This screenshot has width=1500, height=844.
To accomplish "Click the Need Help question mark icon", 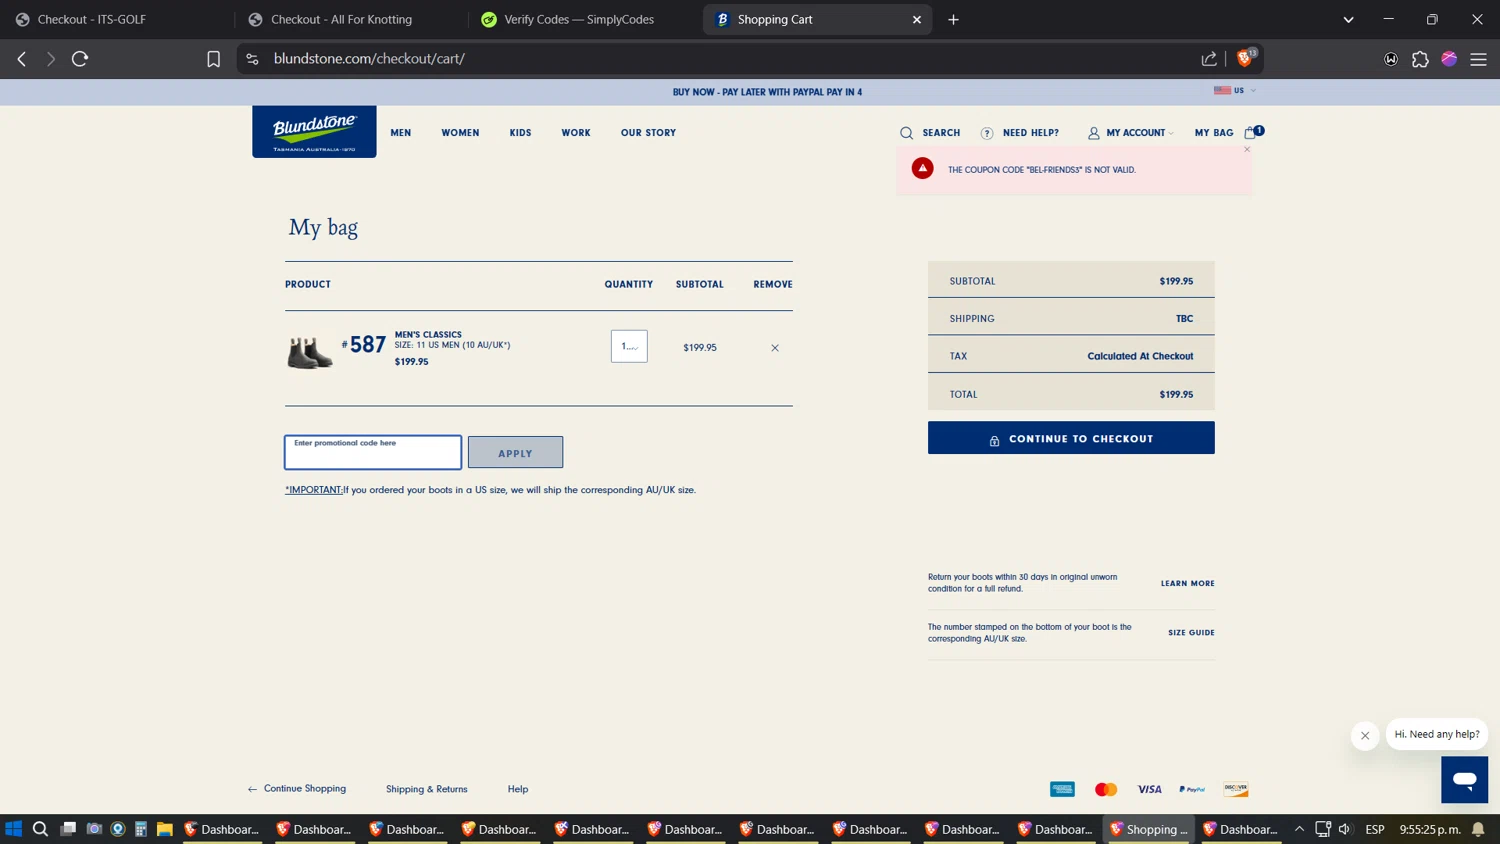I will (987, 133).
